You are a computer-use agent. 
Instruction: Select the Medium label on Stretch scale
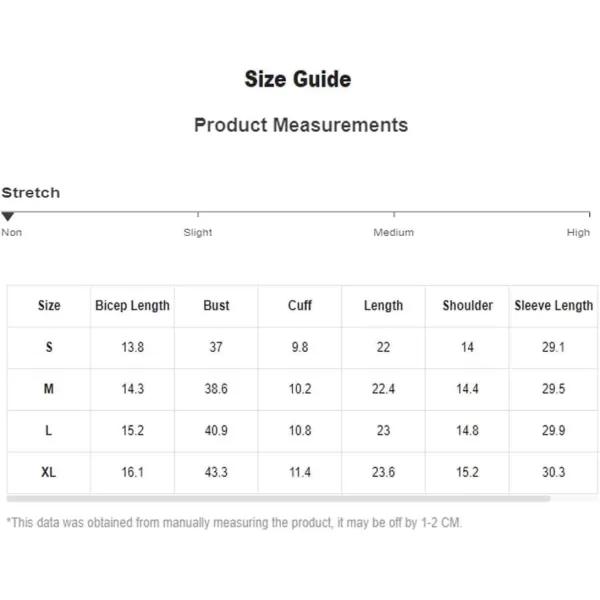pyautogui.click(x=393, y=232)
